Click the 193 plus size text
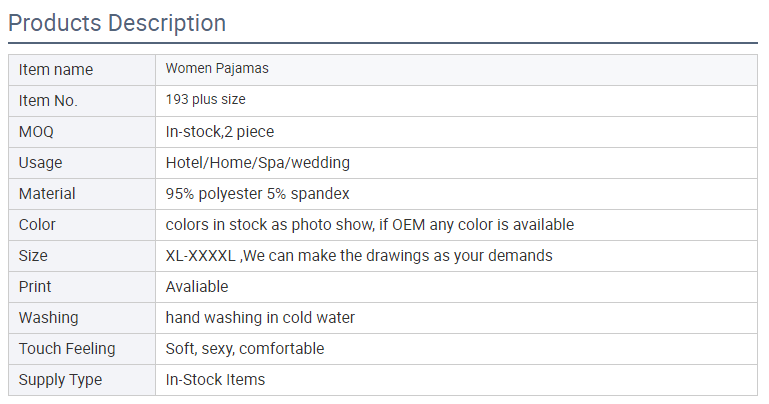Image resolution: width=769 pixels, height=404 pixels. pos(205,99)
